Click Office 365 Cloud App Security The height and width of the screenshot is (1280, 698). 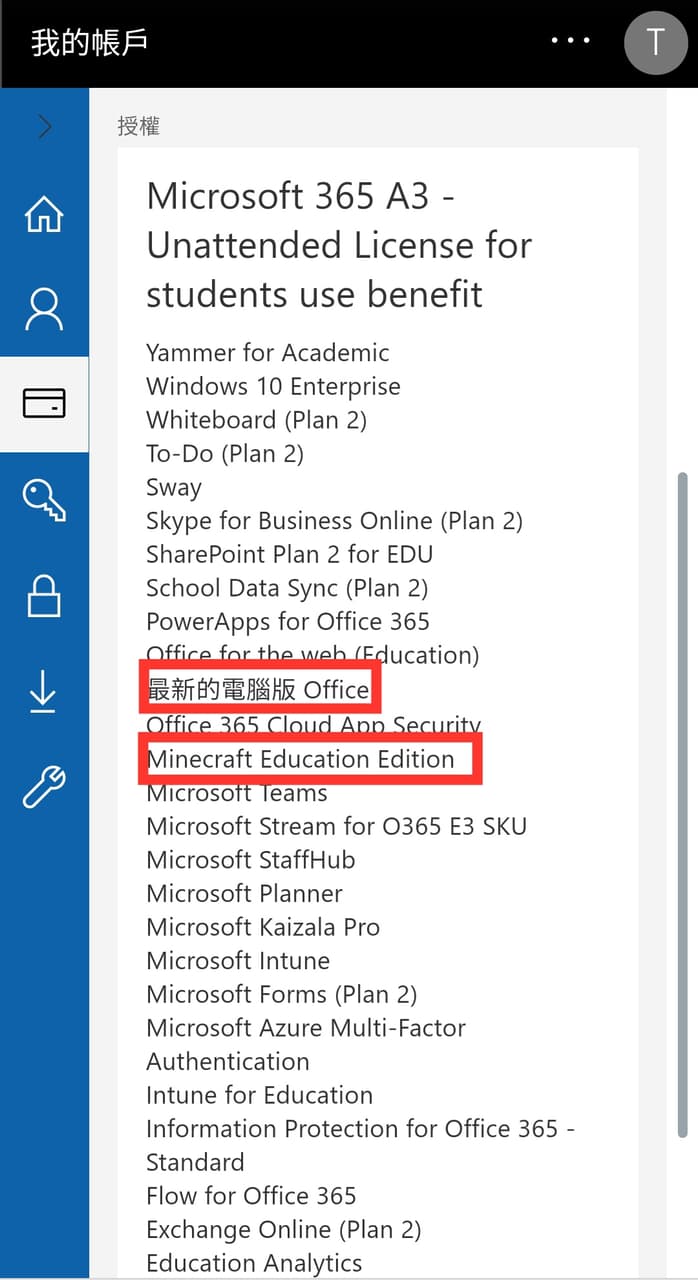(314, 725)
